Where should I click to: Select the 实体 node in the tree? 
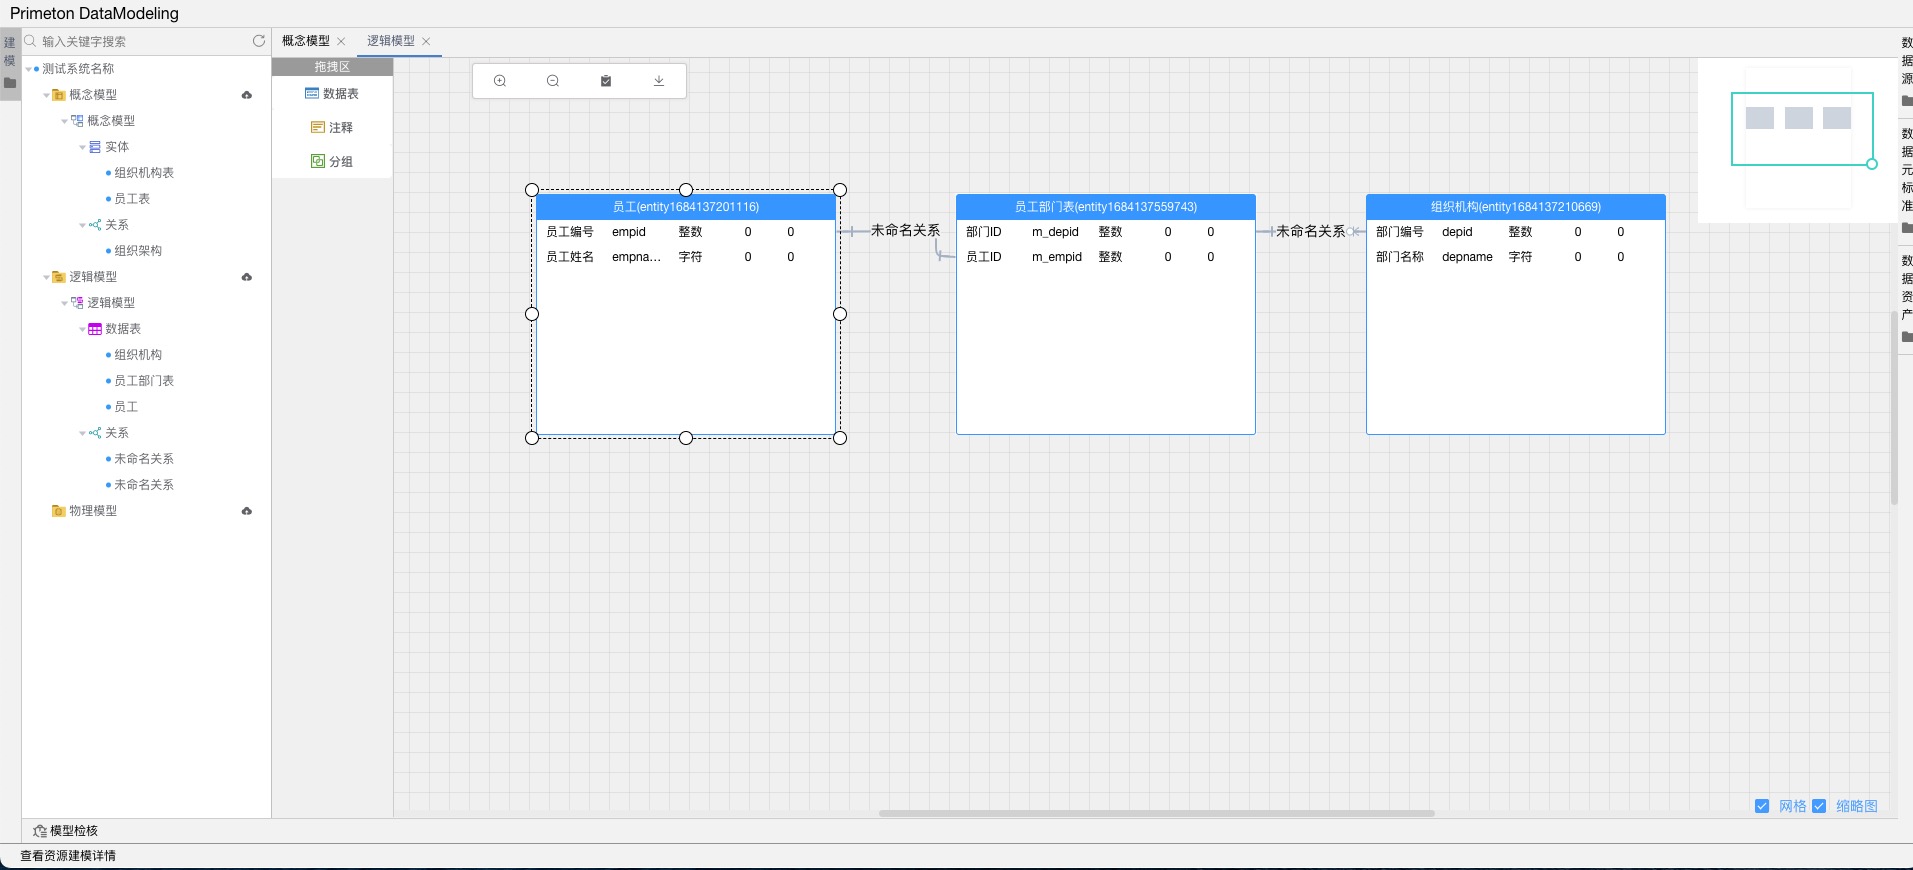117,147
